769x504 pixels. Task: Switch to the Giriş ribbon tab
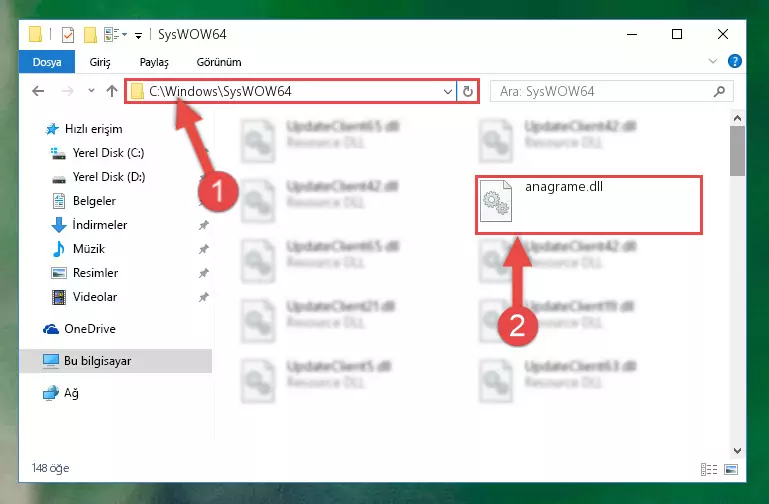pyautogui.click(x=100, y=62)
